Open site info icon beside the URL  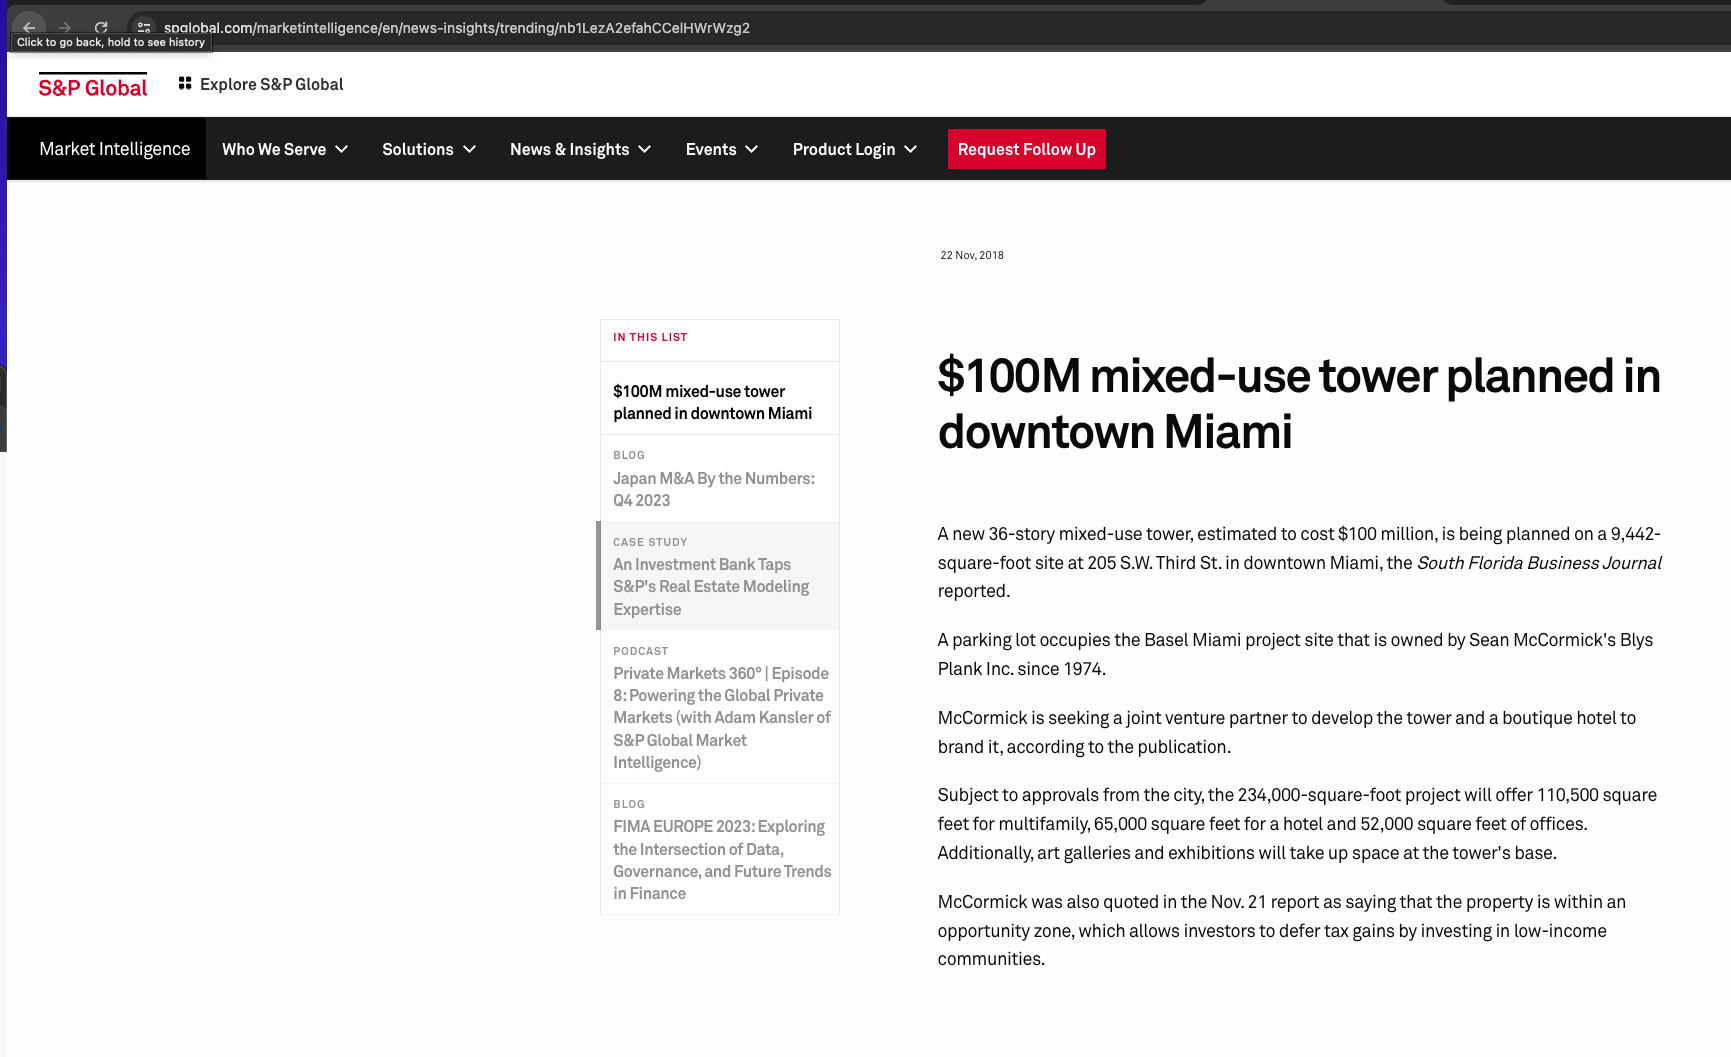[144, 27]
